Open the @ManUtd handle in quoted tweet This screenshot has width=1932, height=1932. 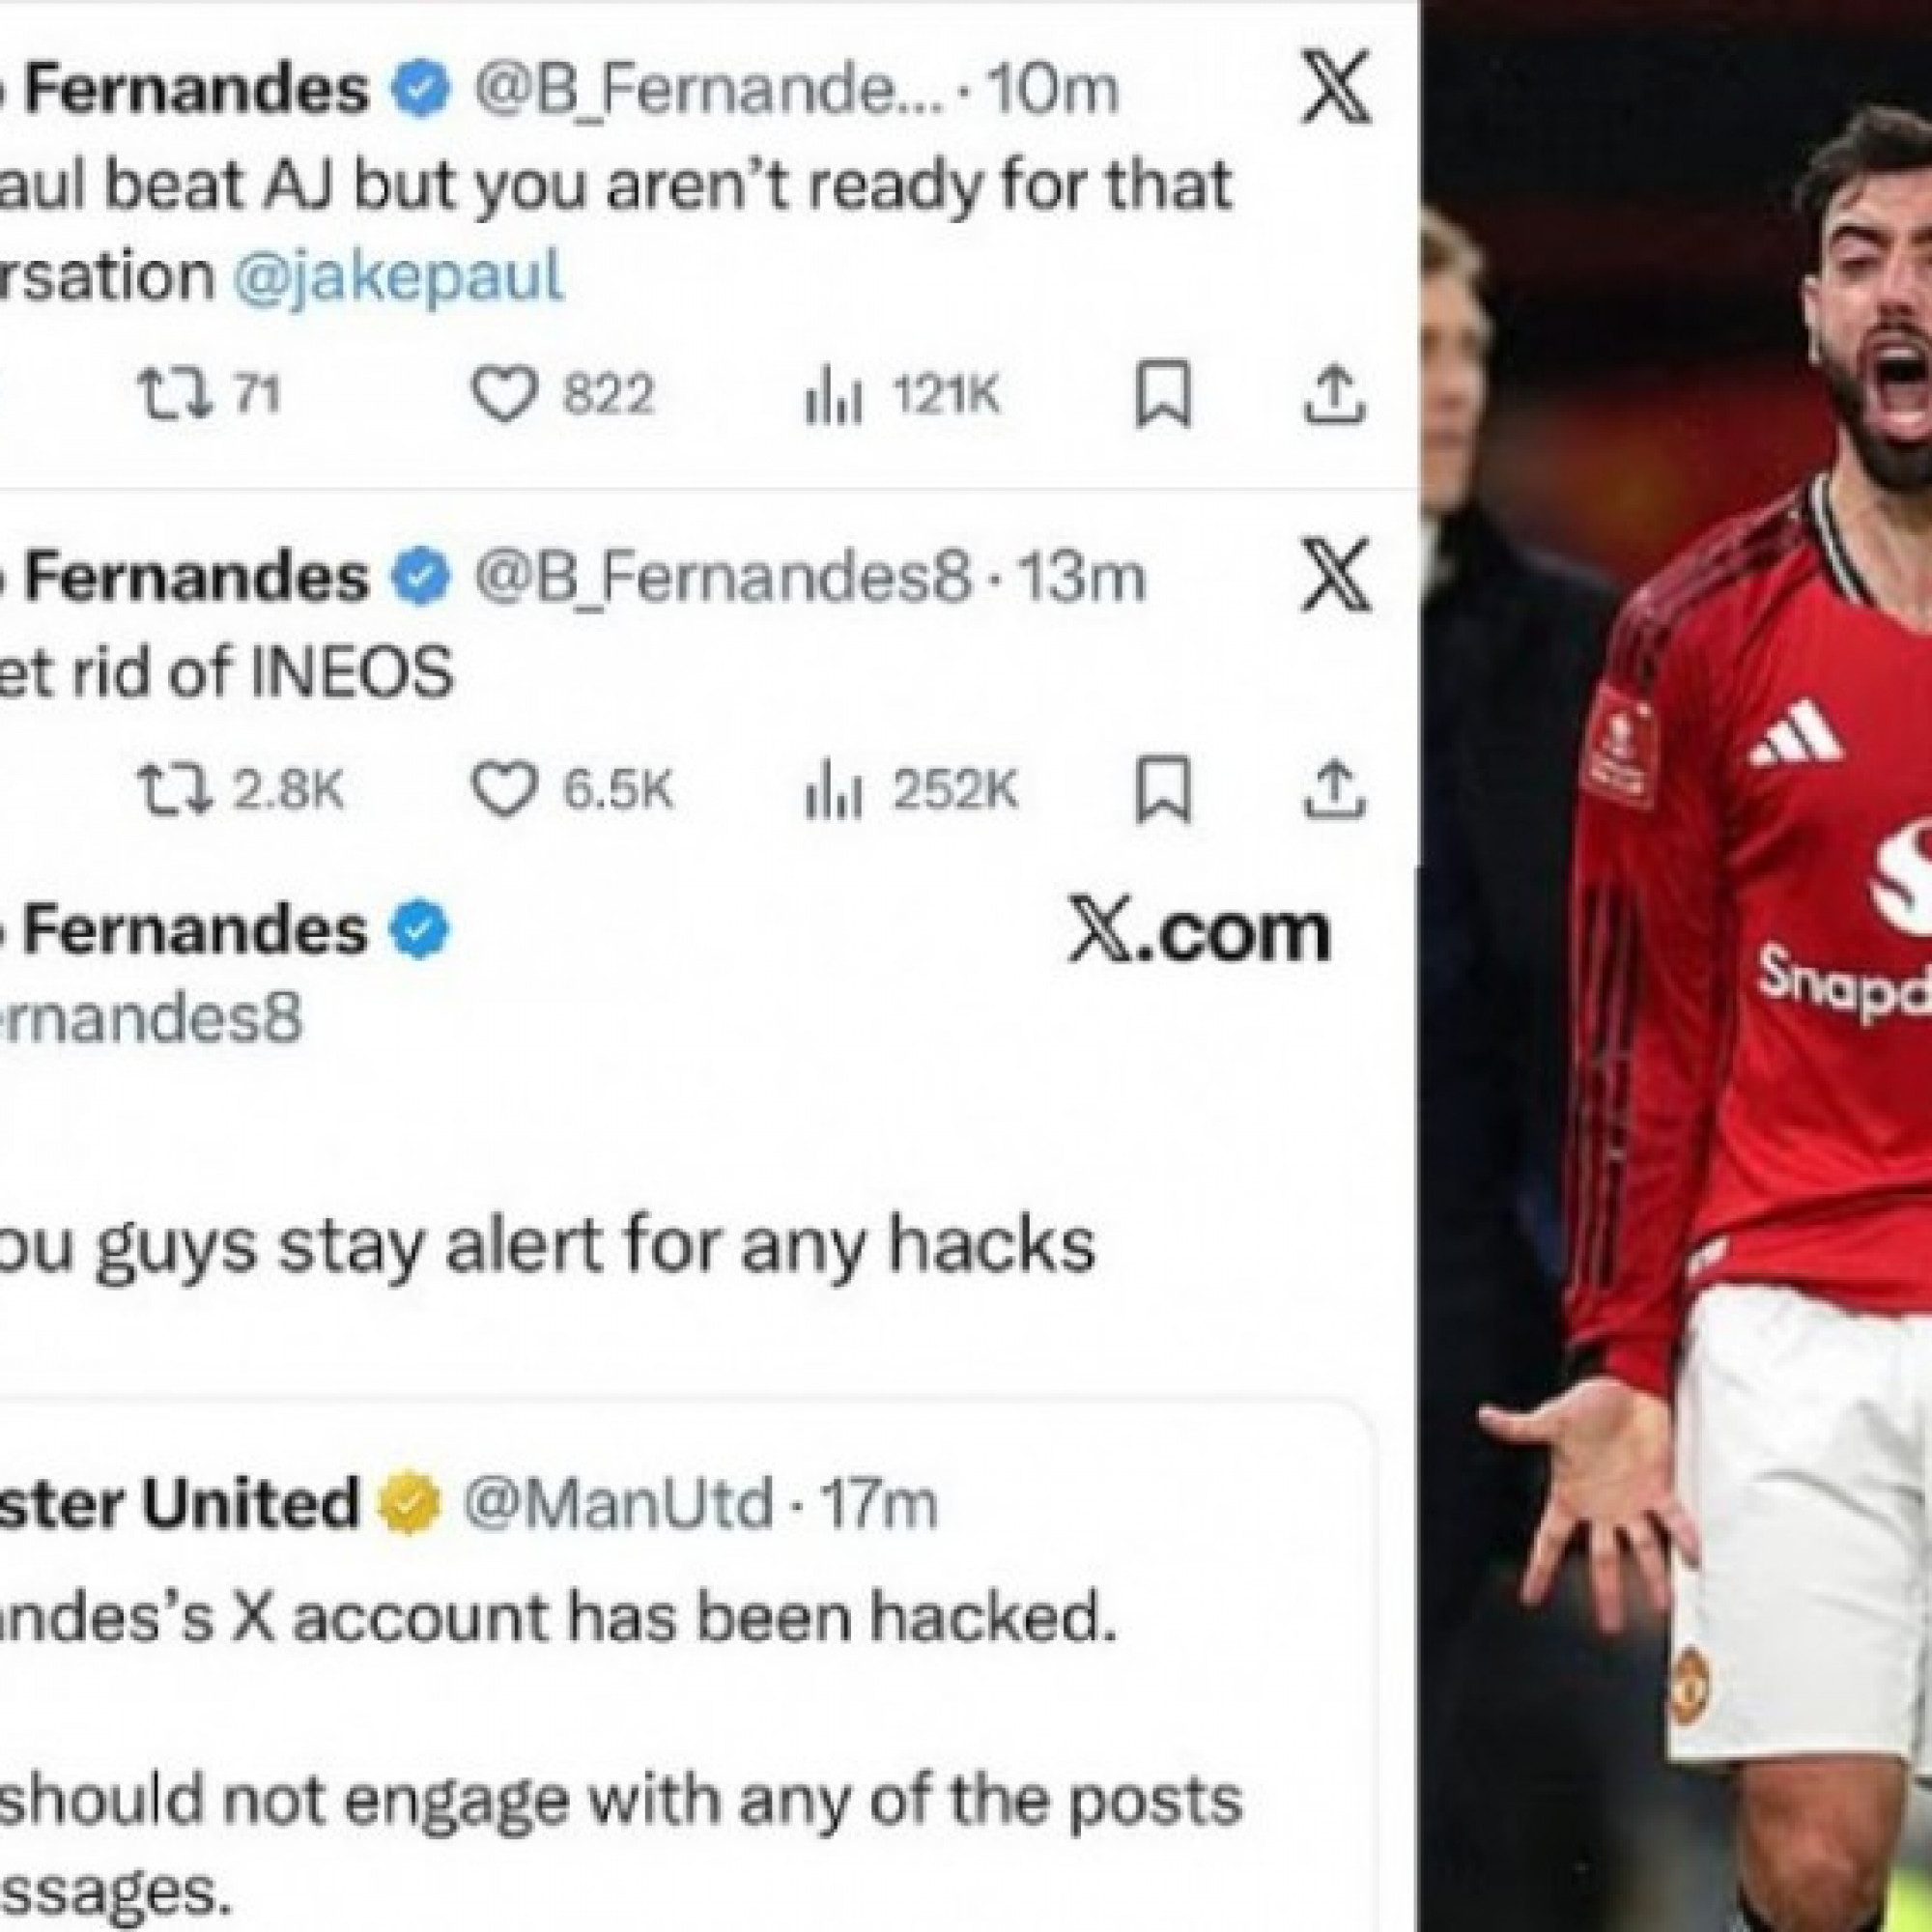pos(617,1503)
